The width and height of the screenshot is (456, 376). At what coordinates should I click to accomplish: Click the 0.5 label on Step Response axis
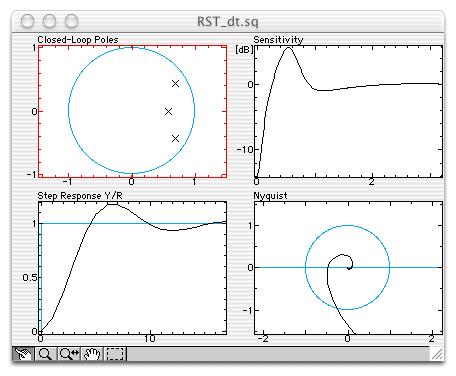(30, 277)
